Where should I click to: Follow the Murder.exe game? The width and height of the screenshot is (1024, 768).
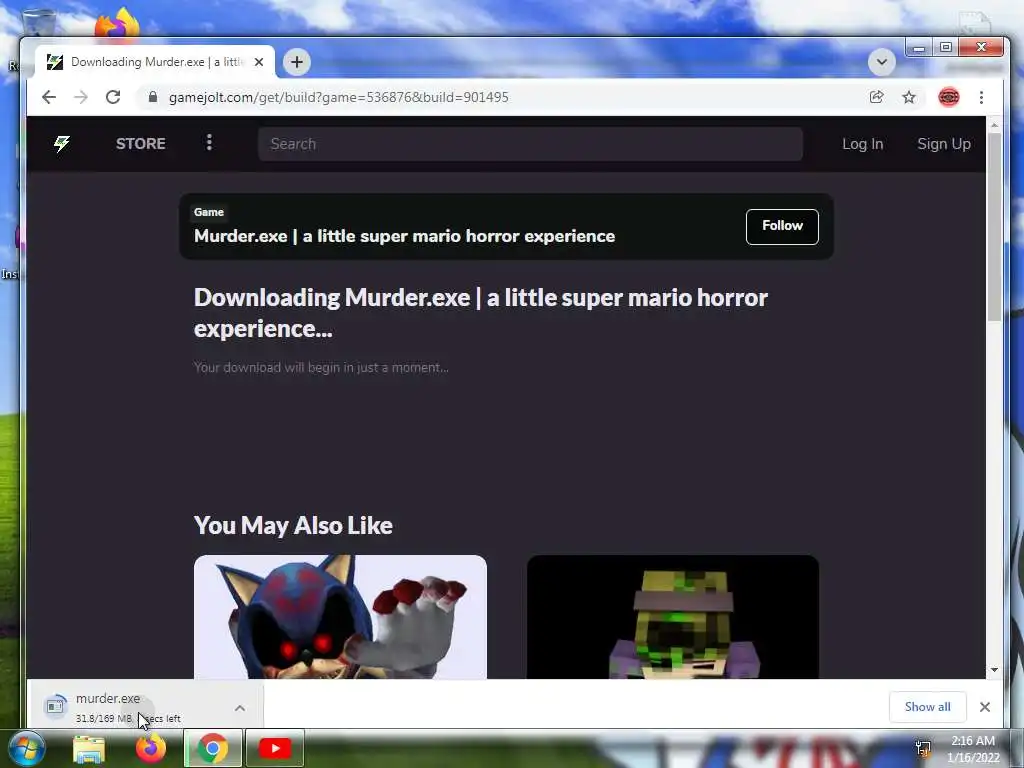pyautogui.click(x=782, y=227)
